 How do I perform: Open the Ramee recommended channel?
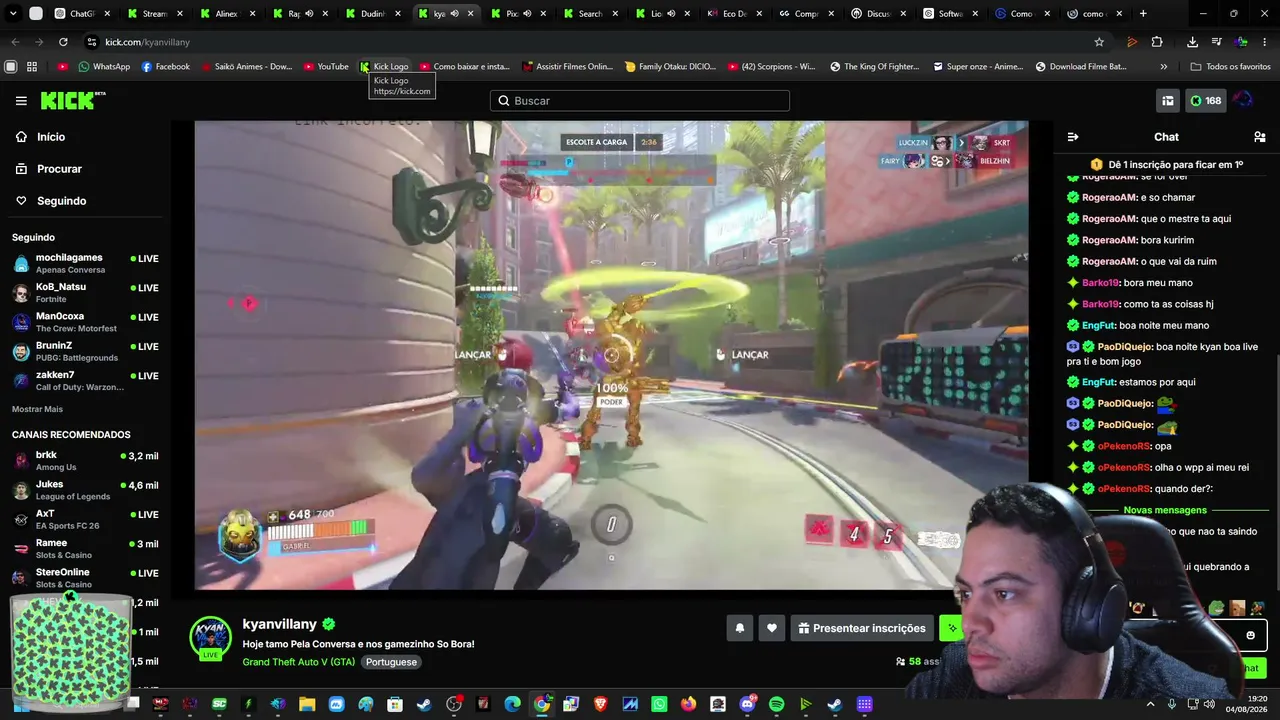tap(85, 549)
